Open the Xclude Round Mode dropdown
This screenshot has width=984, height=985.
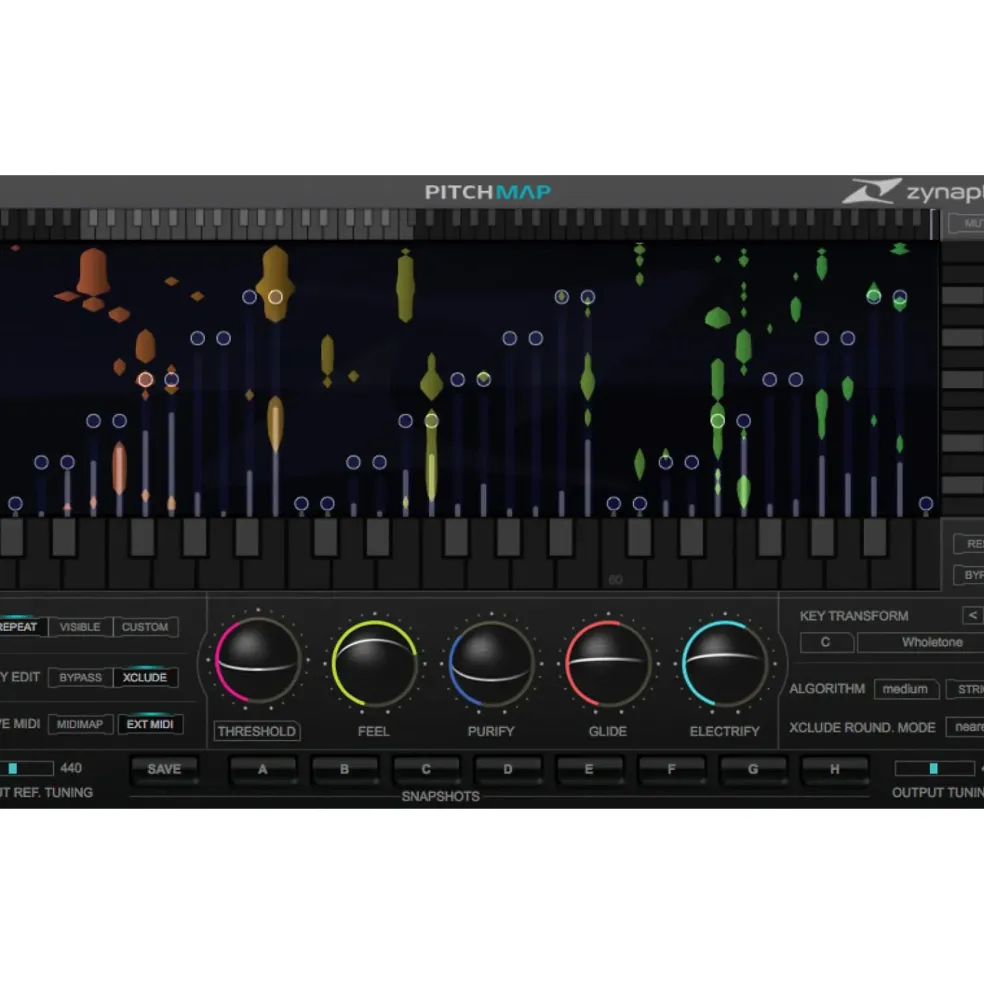(x=965, y=727)
